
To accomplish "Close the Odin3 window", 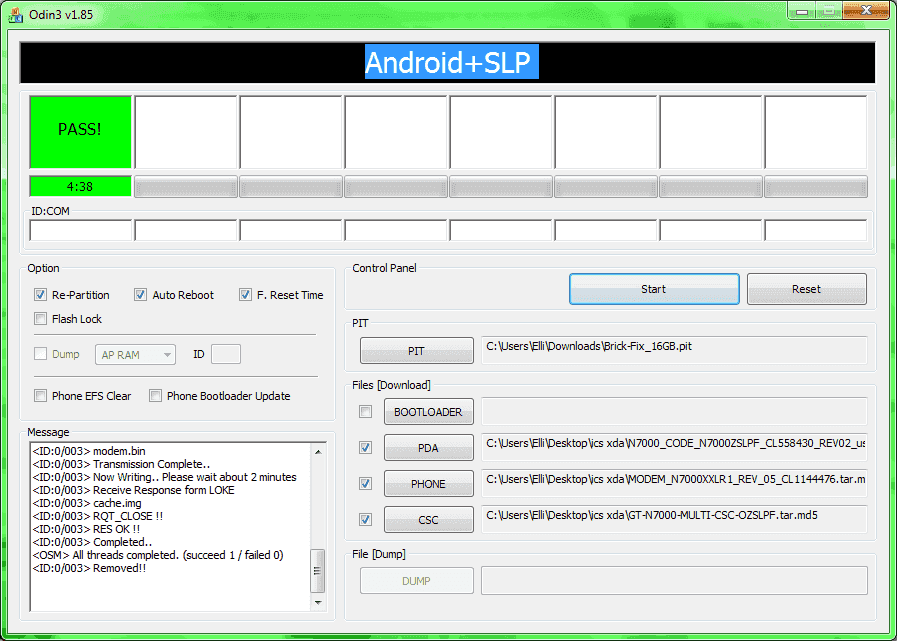I will click(x=866, y=10).
